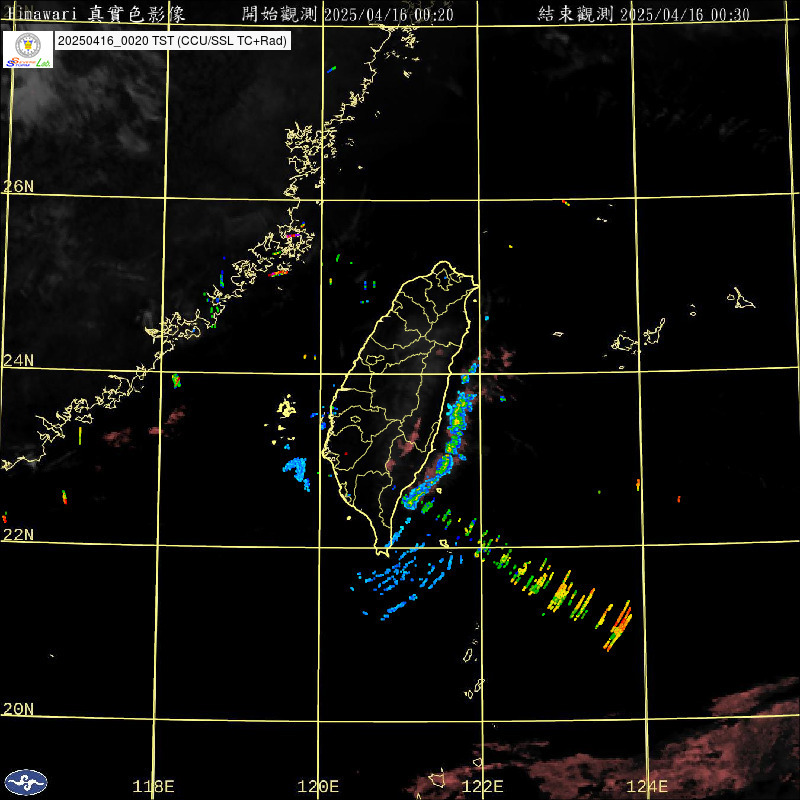Click the 20250416_0020 TST image label
This screenshot has height=800, width=800.
[x=173, y=41]
